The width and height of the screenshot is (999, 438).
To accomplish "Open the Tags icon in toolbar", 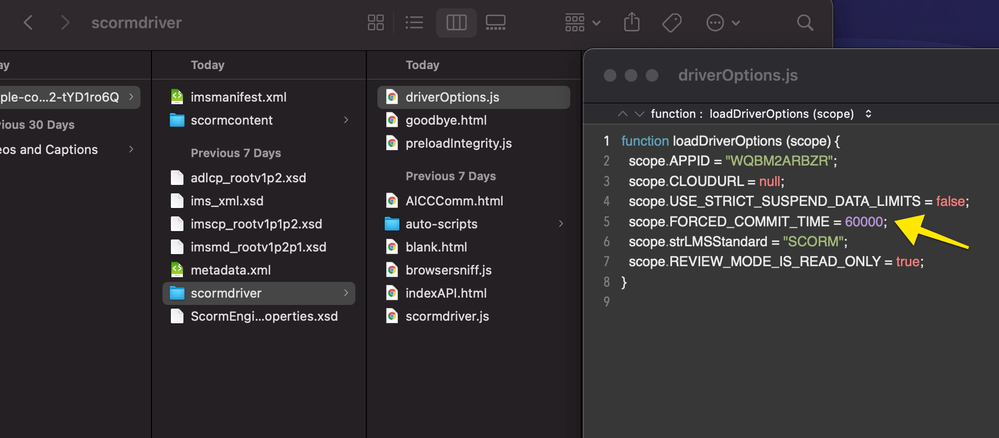I will (x=672, y=22).
